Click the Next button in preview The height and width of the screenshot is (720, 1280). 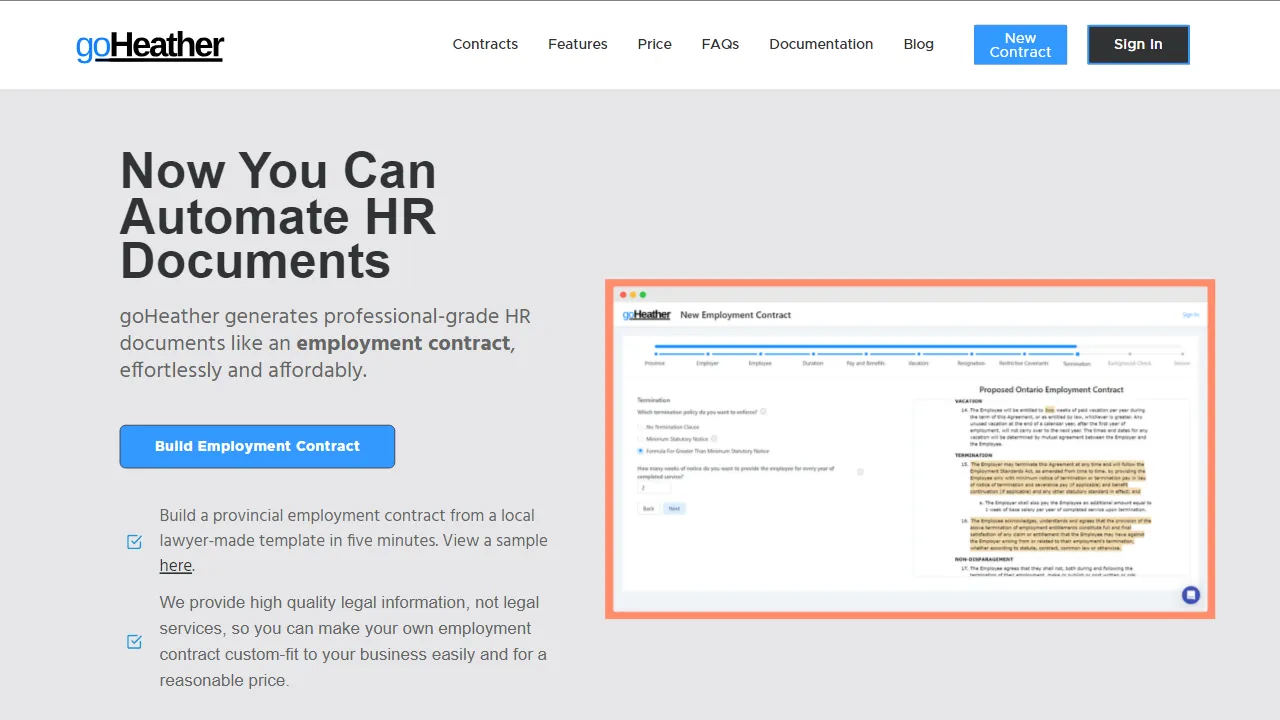[x=674, y=509]
